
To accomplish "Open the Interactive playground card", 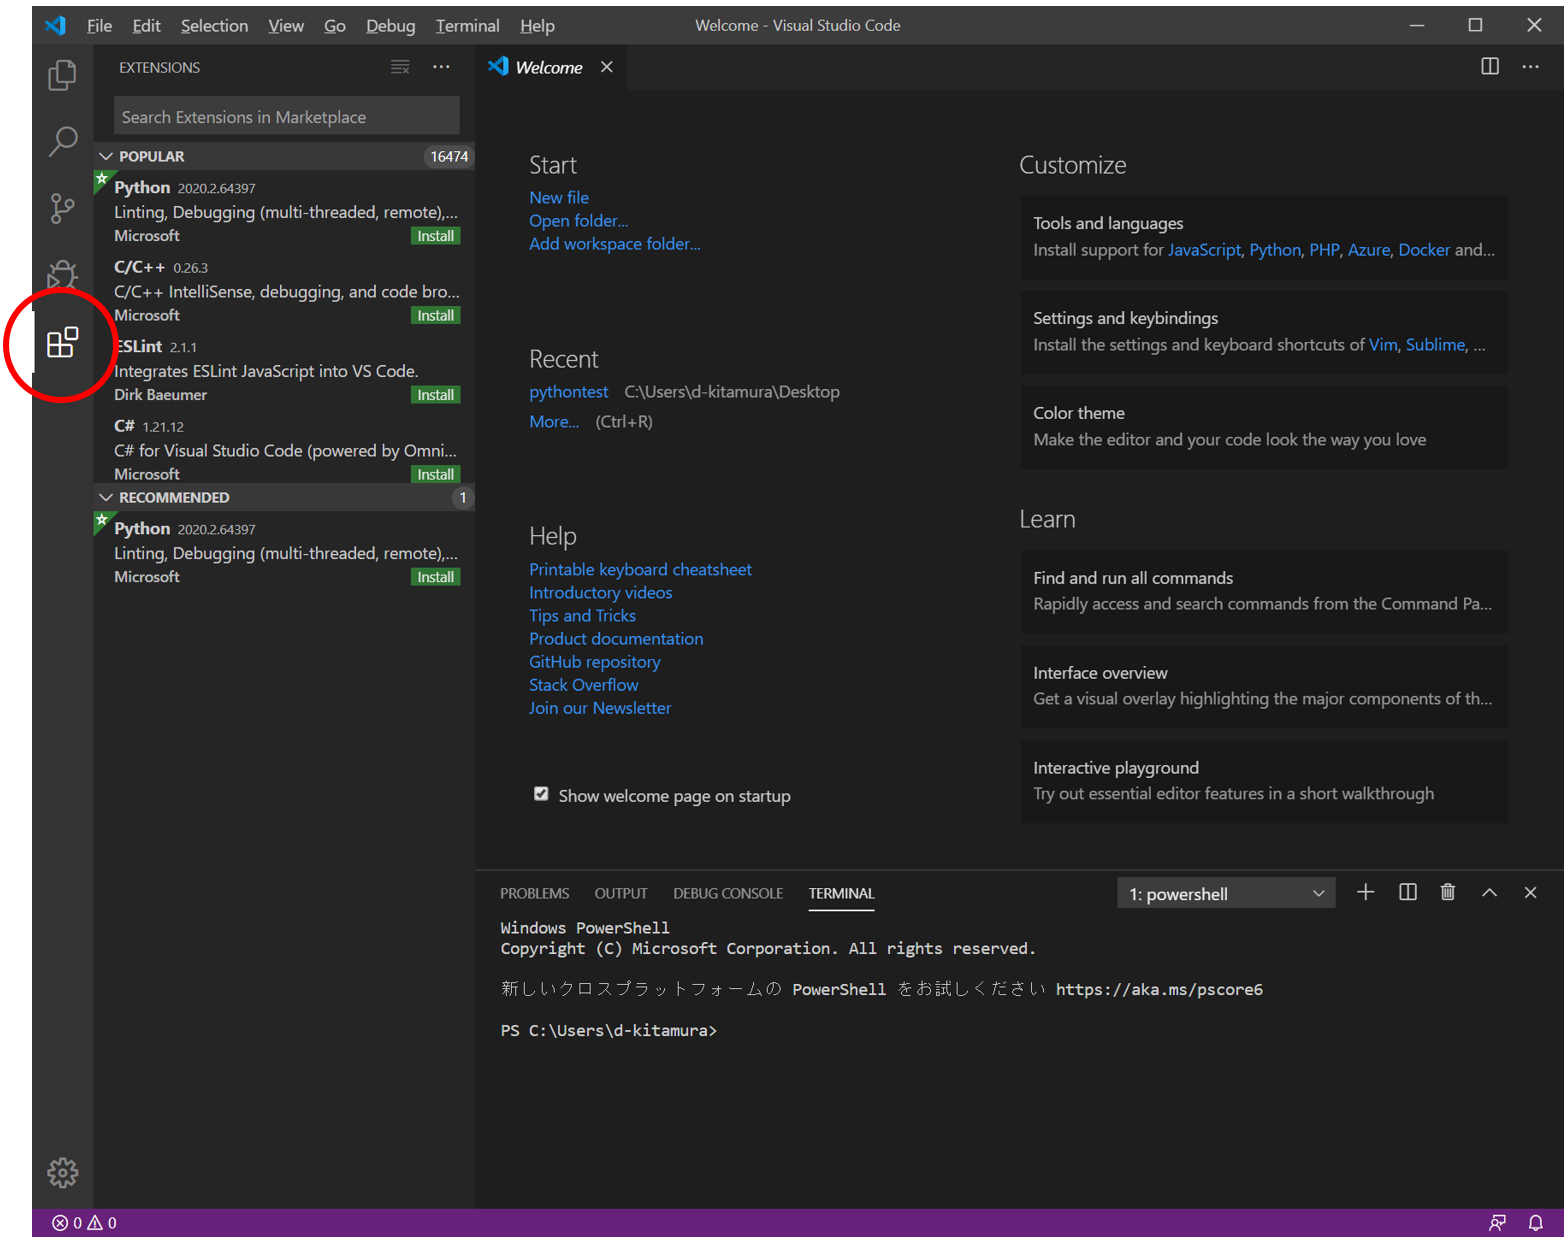I will (1264, 781).
